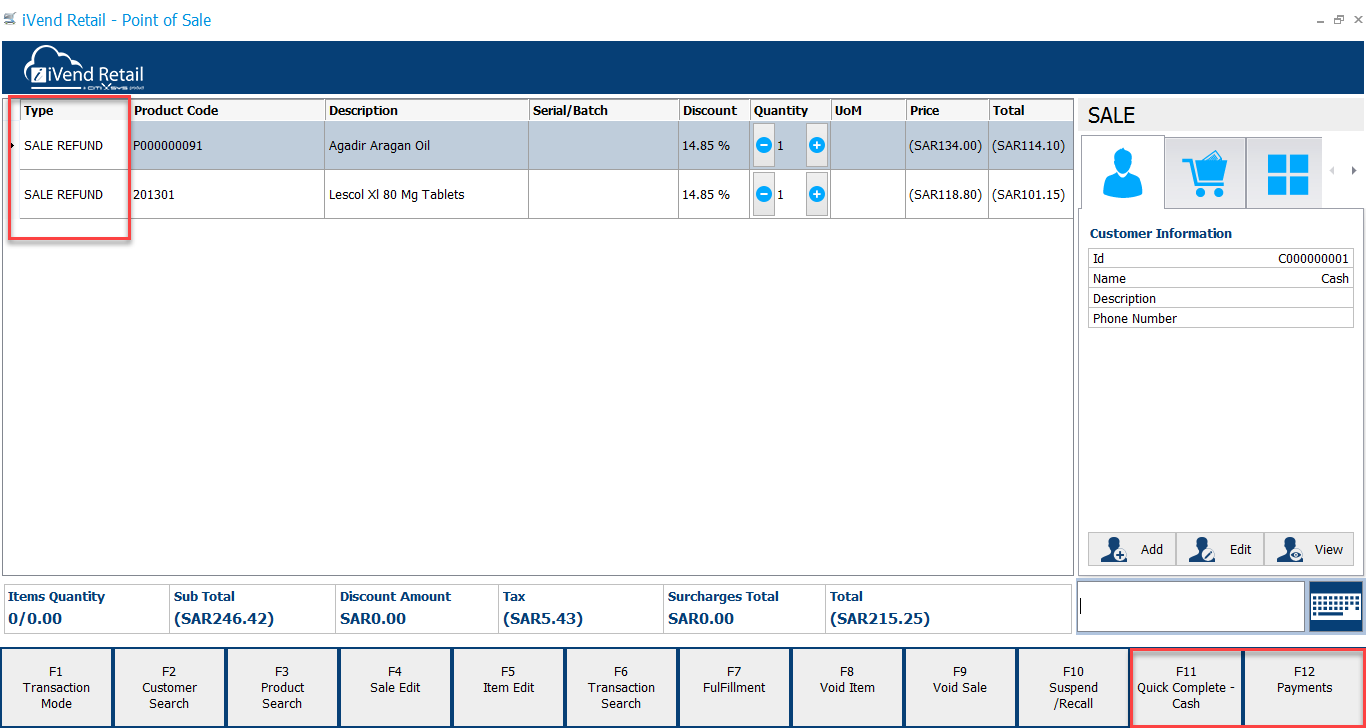The width and height of the screenshot is (1366, 728).
Task: Choose F4 Sale Edit
Action: [x=396, y=687]
